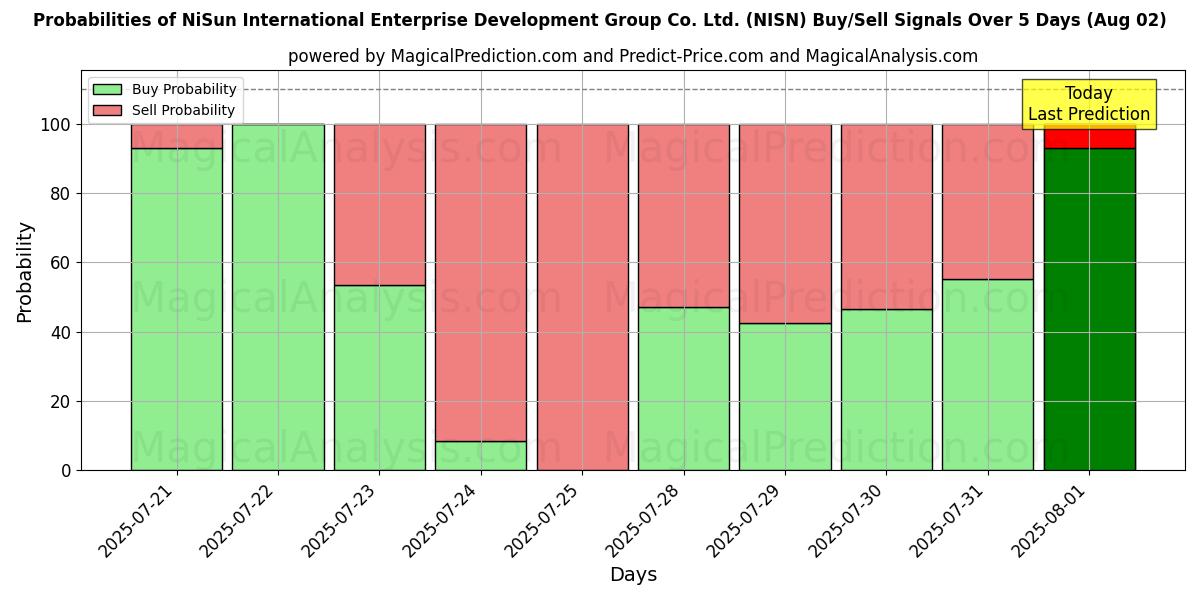Viewport: 1200px width, 600px height.
Task: Click the green Buy Probability legend swatch
Action: pos(107,90)
